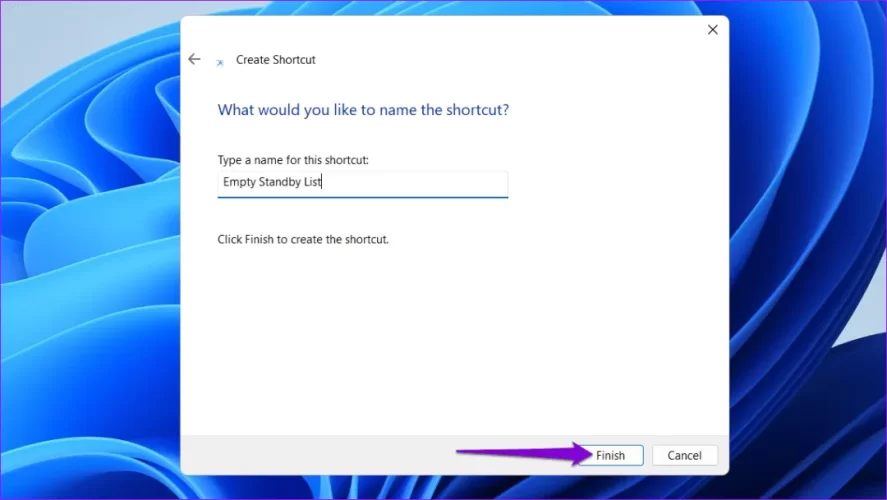Viewport: 887px width, 500px height.
Task: Close the Create Shortcut dialog with X
Action: [712, 30]
